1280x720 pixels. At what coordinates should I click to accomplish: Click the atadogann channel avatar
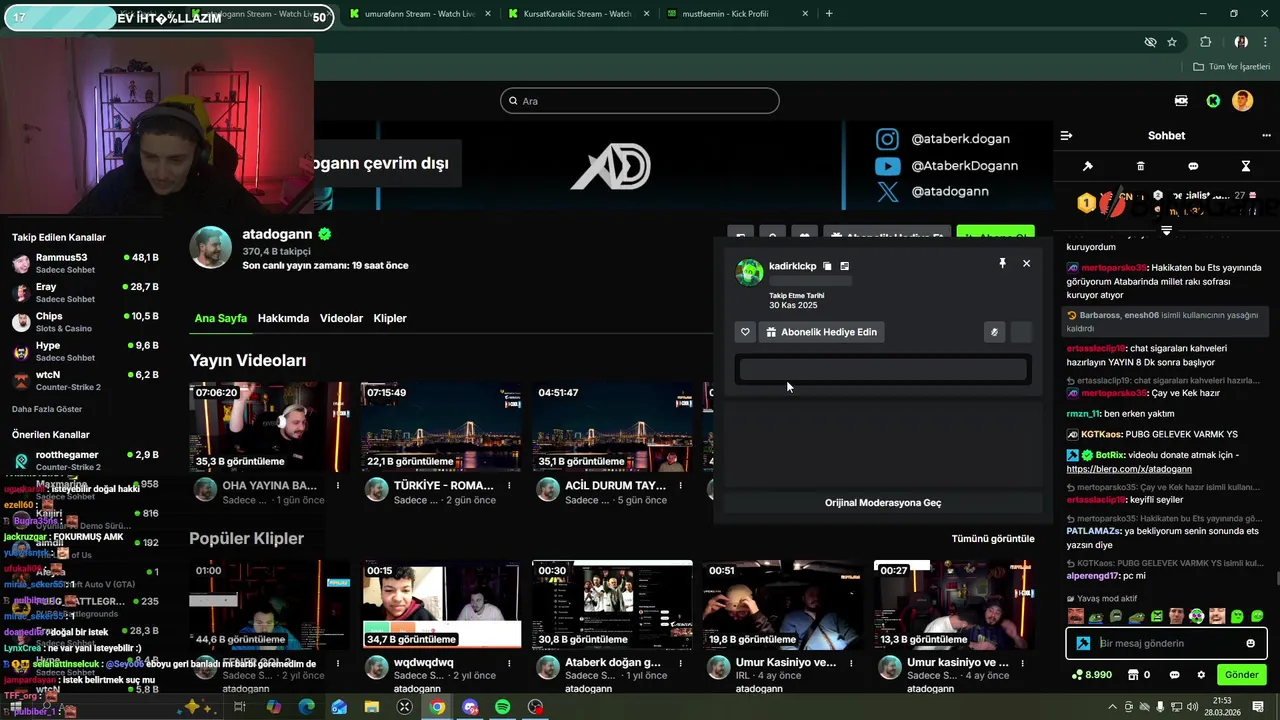(x=211, y=248)
